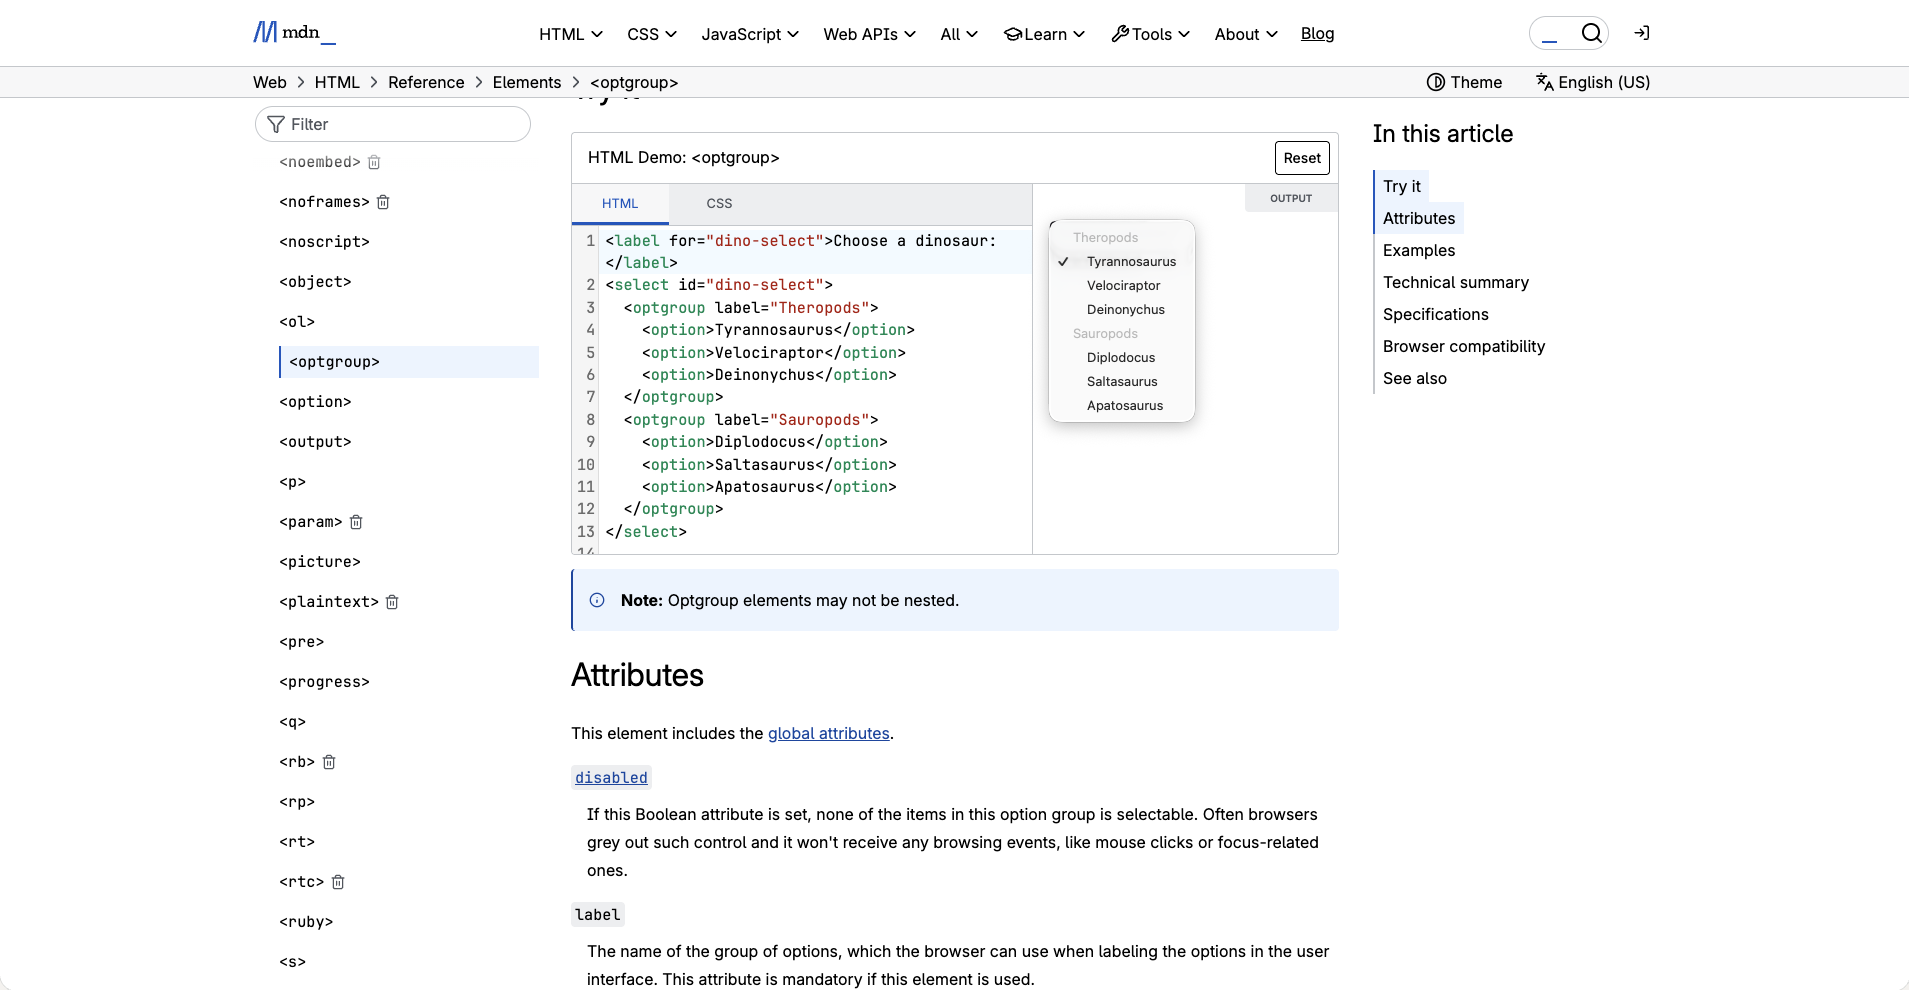Viewport: 1909px width, 990px height.
Task: Switch to the CSS tab in demo
Action: click(x=719, y=204)
